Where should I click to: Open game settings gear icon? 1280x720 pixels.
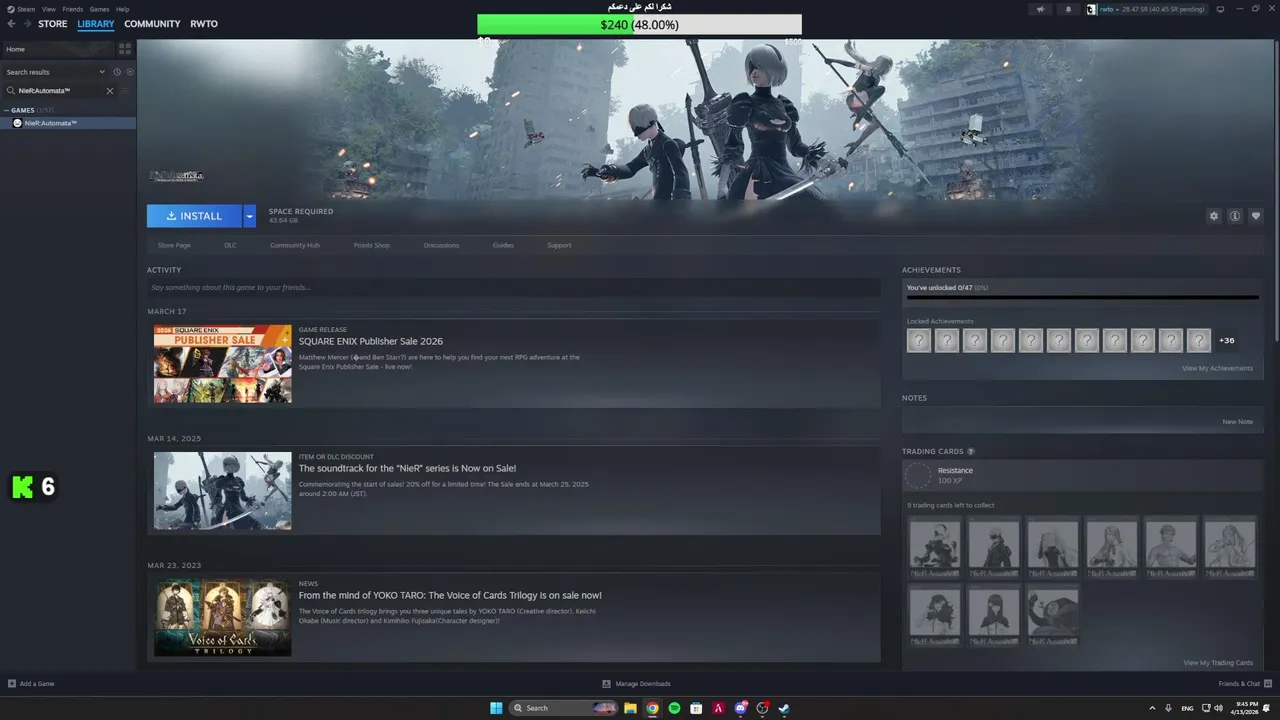(x=1214, y=216)
